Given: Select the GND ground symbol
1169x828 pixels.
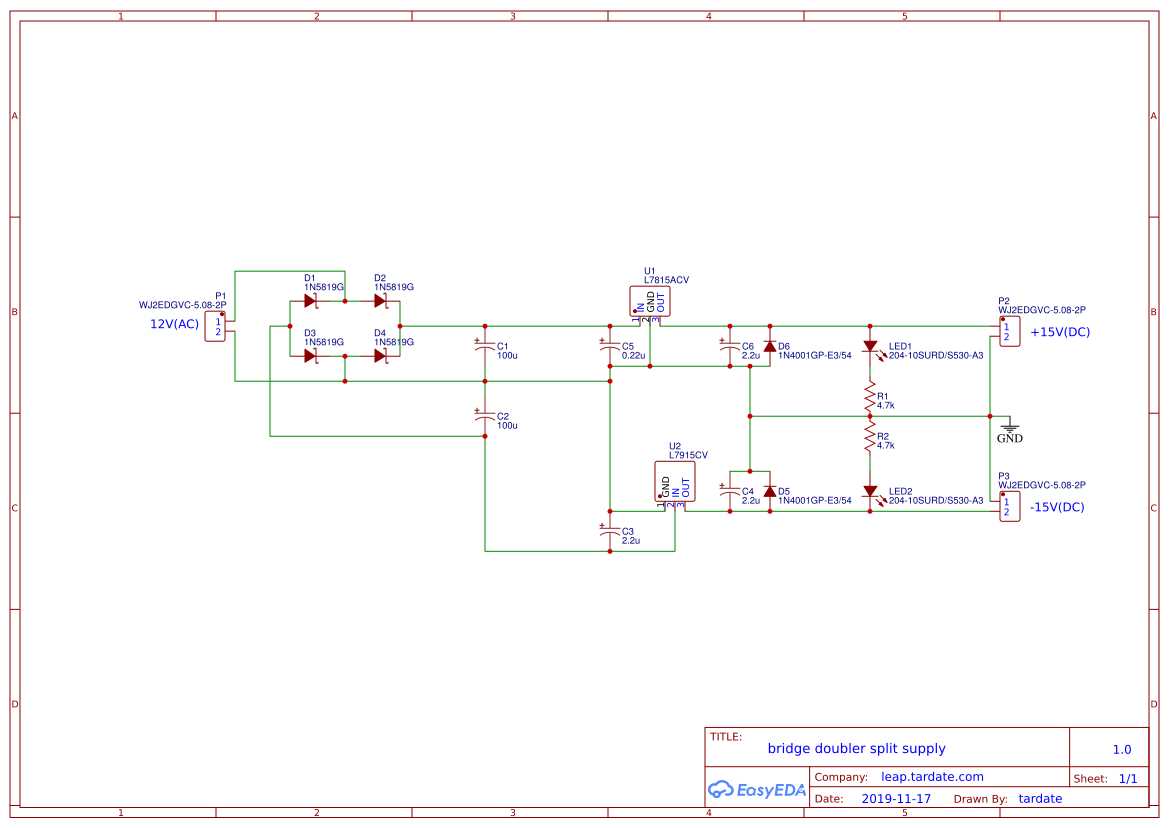Looking at the screenshot, I should pyautogui.click(x=1009, y=432).
